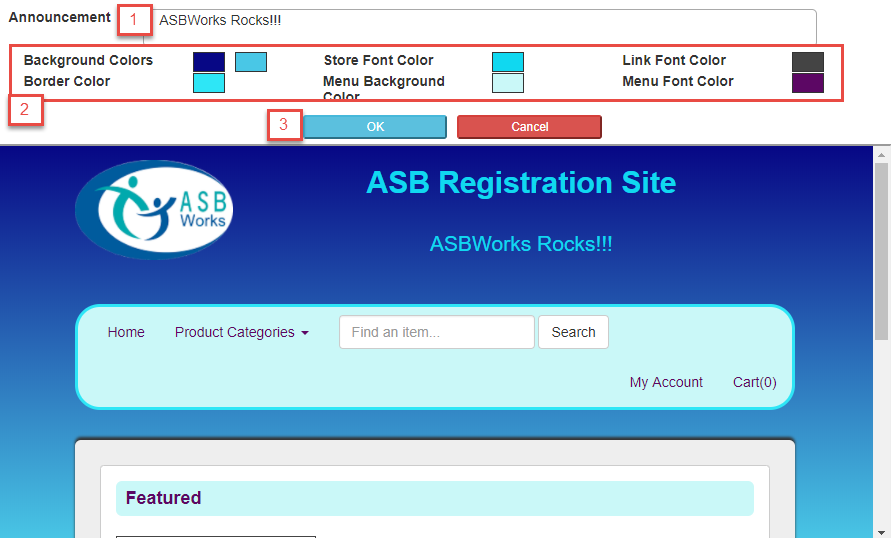Open the Menu Font Color swatch
The height and width of the screenshot is (538, 891).
(x=807, y=83)
